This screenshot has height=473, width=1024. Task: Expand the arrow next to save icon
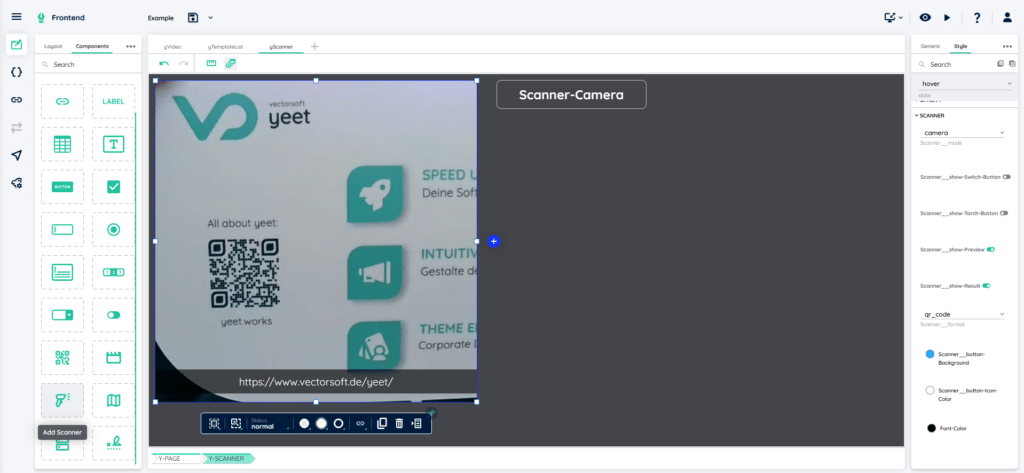210,18
